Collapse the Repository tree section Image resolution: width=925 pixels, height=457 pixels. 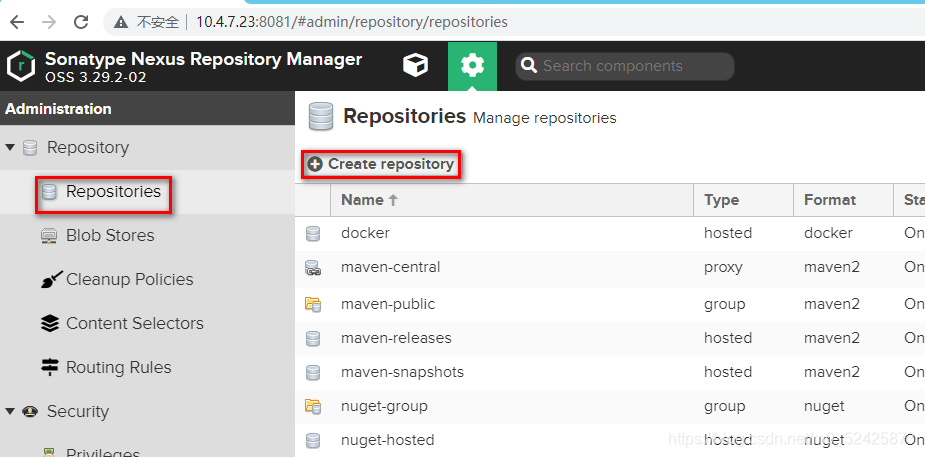point(9,147)
